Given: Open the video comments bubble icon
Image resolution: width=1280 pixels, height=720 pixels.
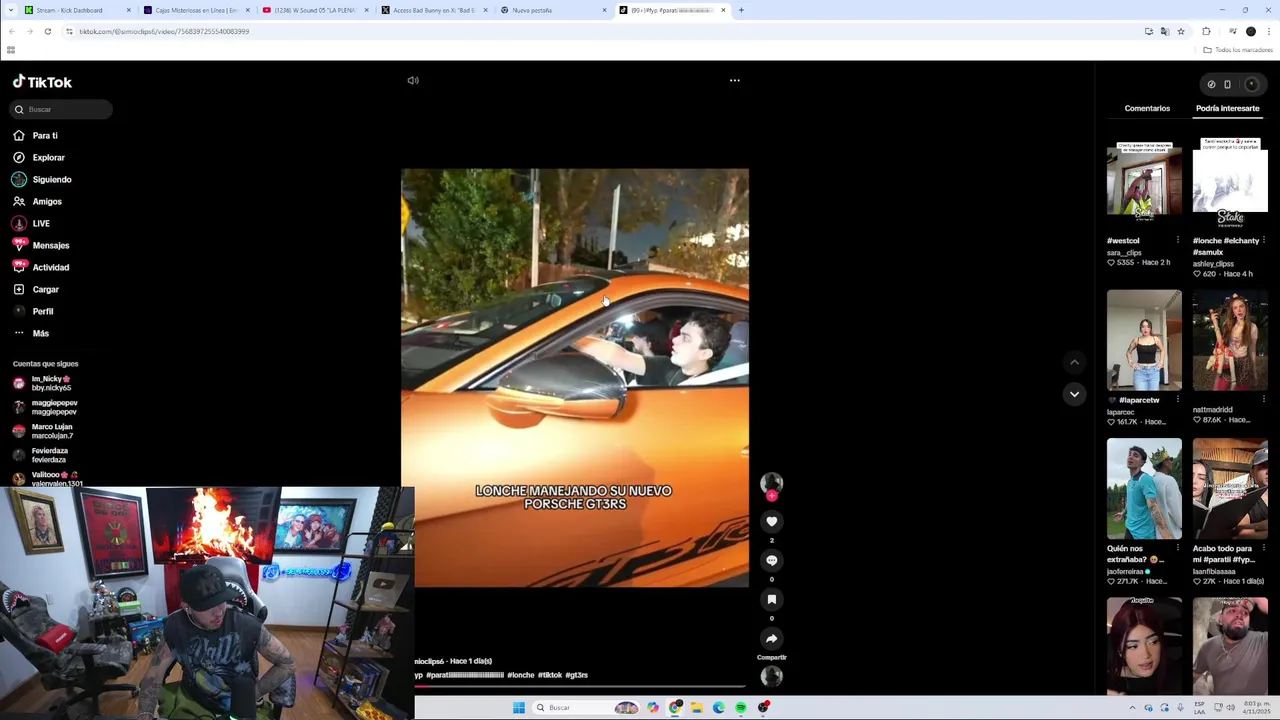Looking at the screenshot, I should [771, 560].
